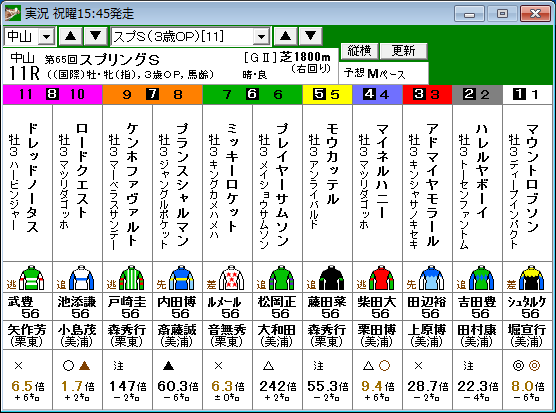Click the app icon in the title bar
Image resolution: width=556 pixels, height=413 pixels.
[13, 13]
